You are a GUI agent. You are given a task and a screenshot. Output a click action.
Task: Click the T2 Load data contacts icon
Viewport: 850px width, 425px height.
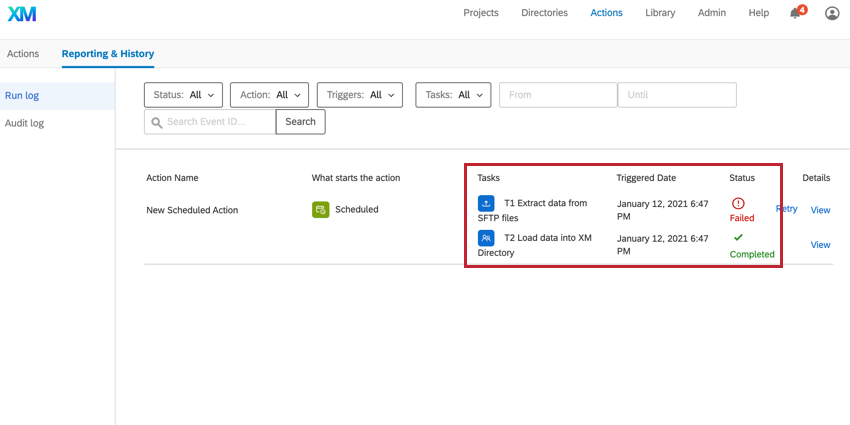[486, 238]
